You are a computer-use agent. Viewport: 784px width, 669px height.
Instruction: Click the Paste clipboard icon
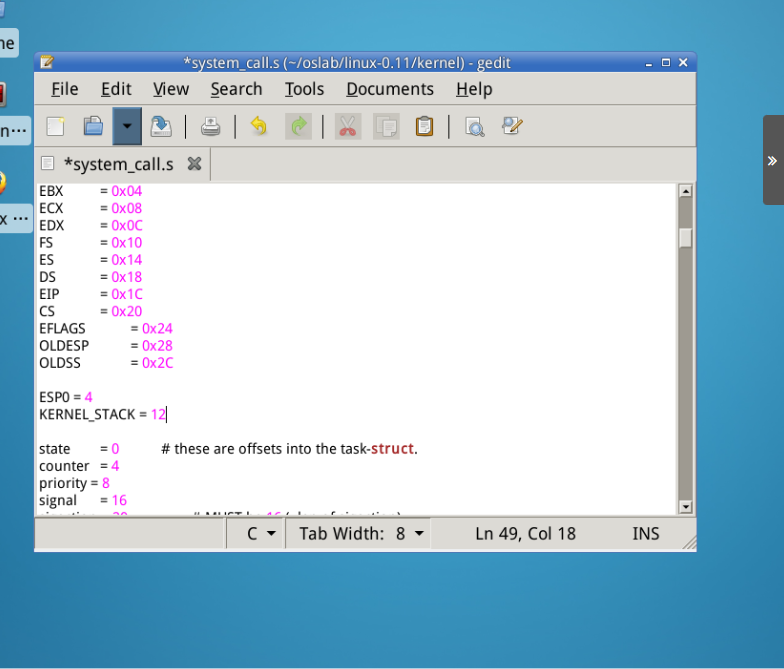point(424,127)
